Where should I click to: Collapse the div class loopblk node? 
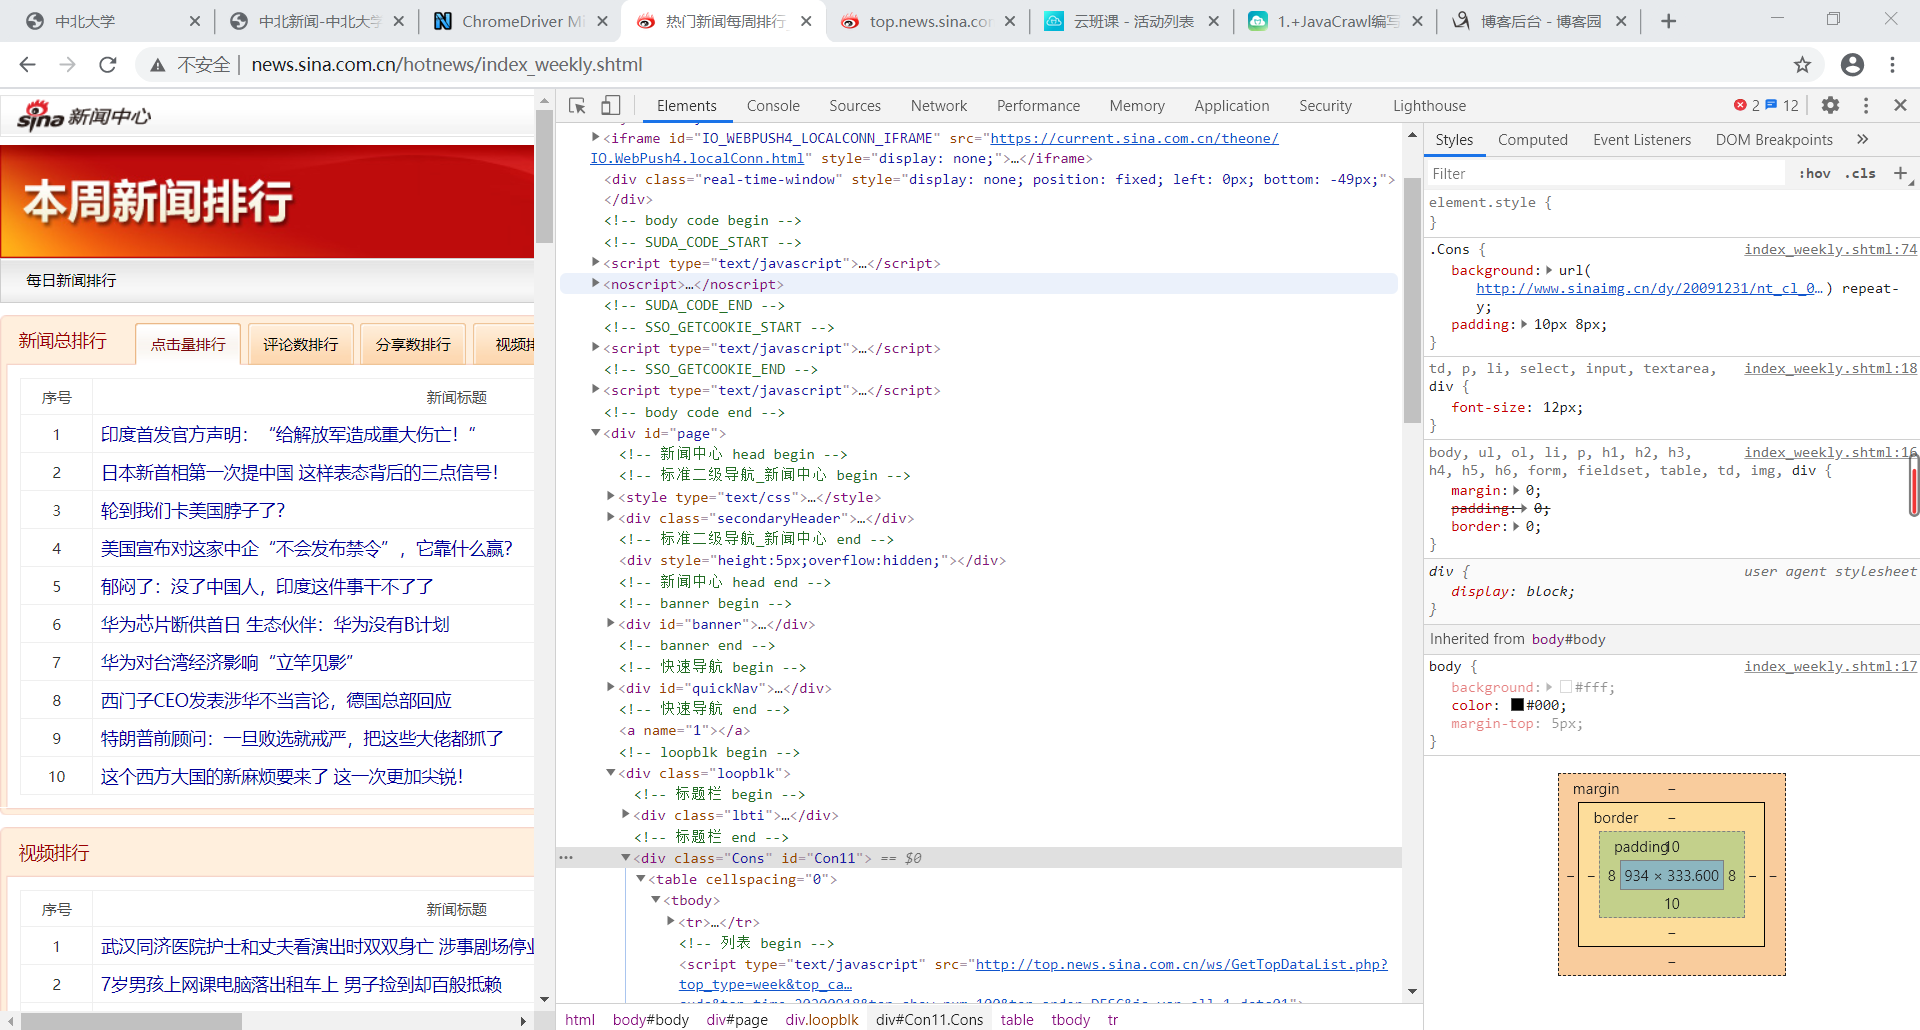(611, 773)
